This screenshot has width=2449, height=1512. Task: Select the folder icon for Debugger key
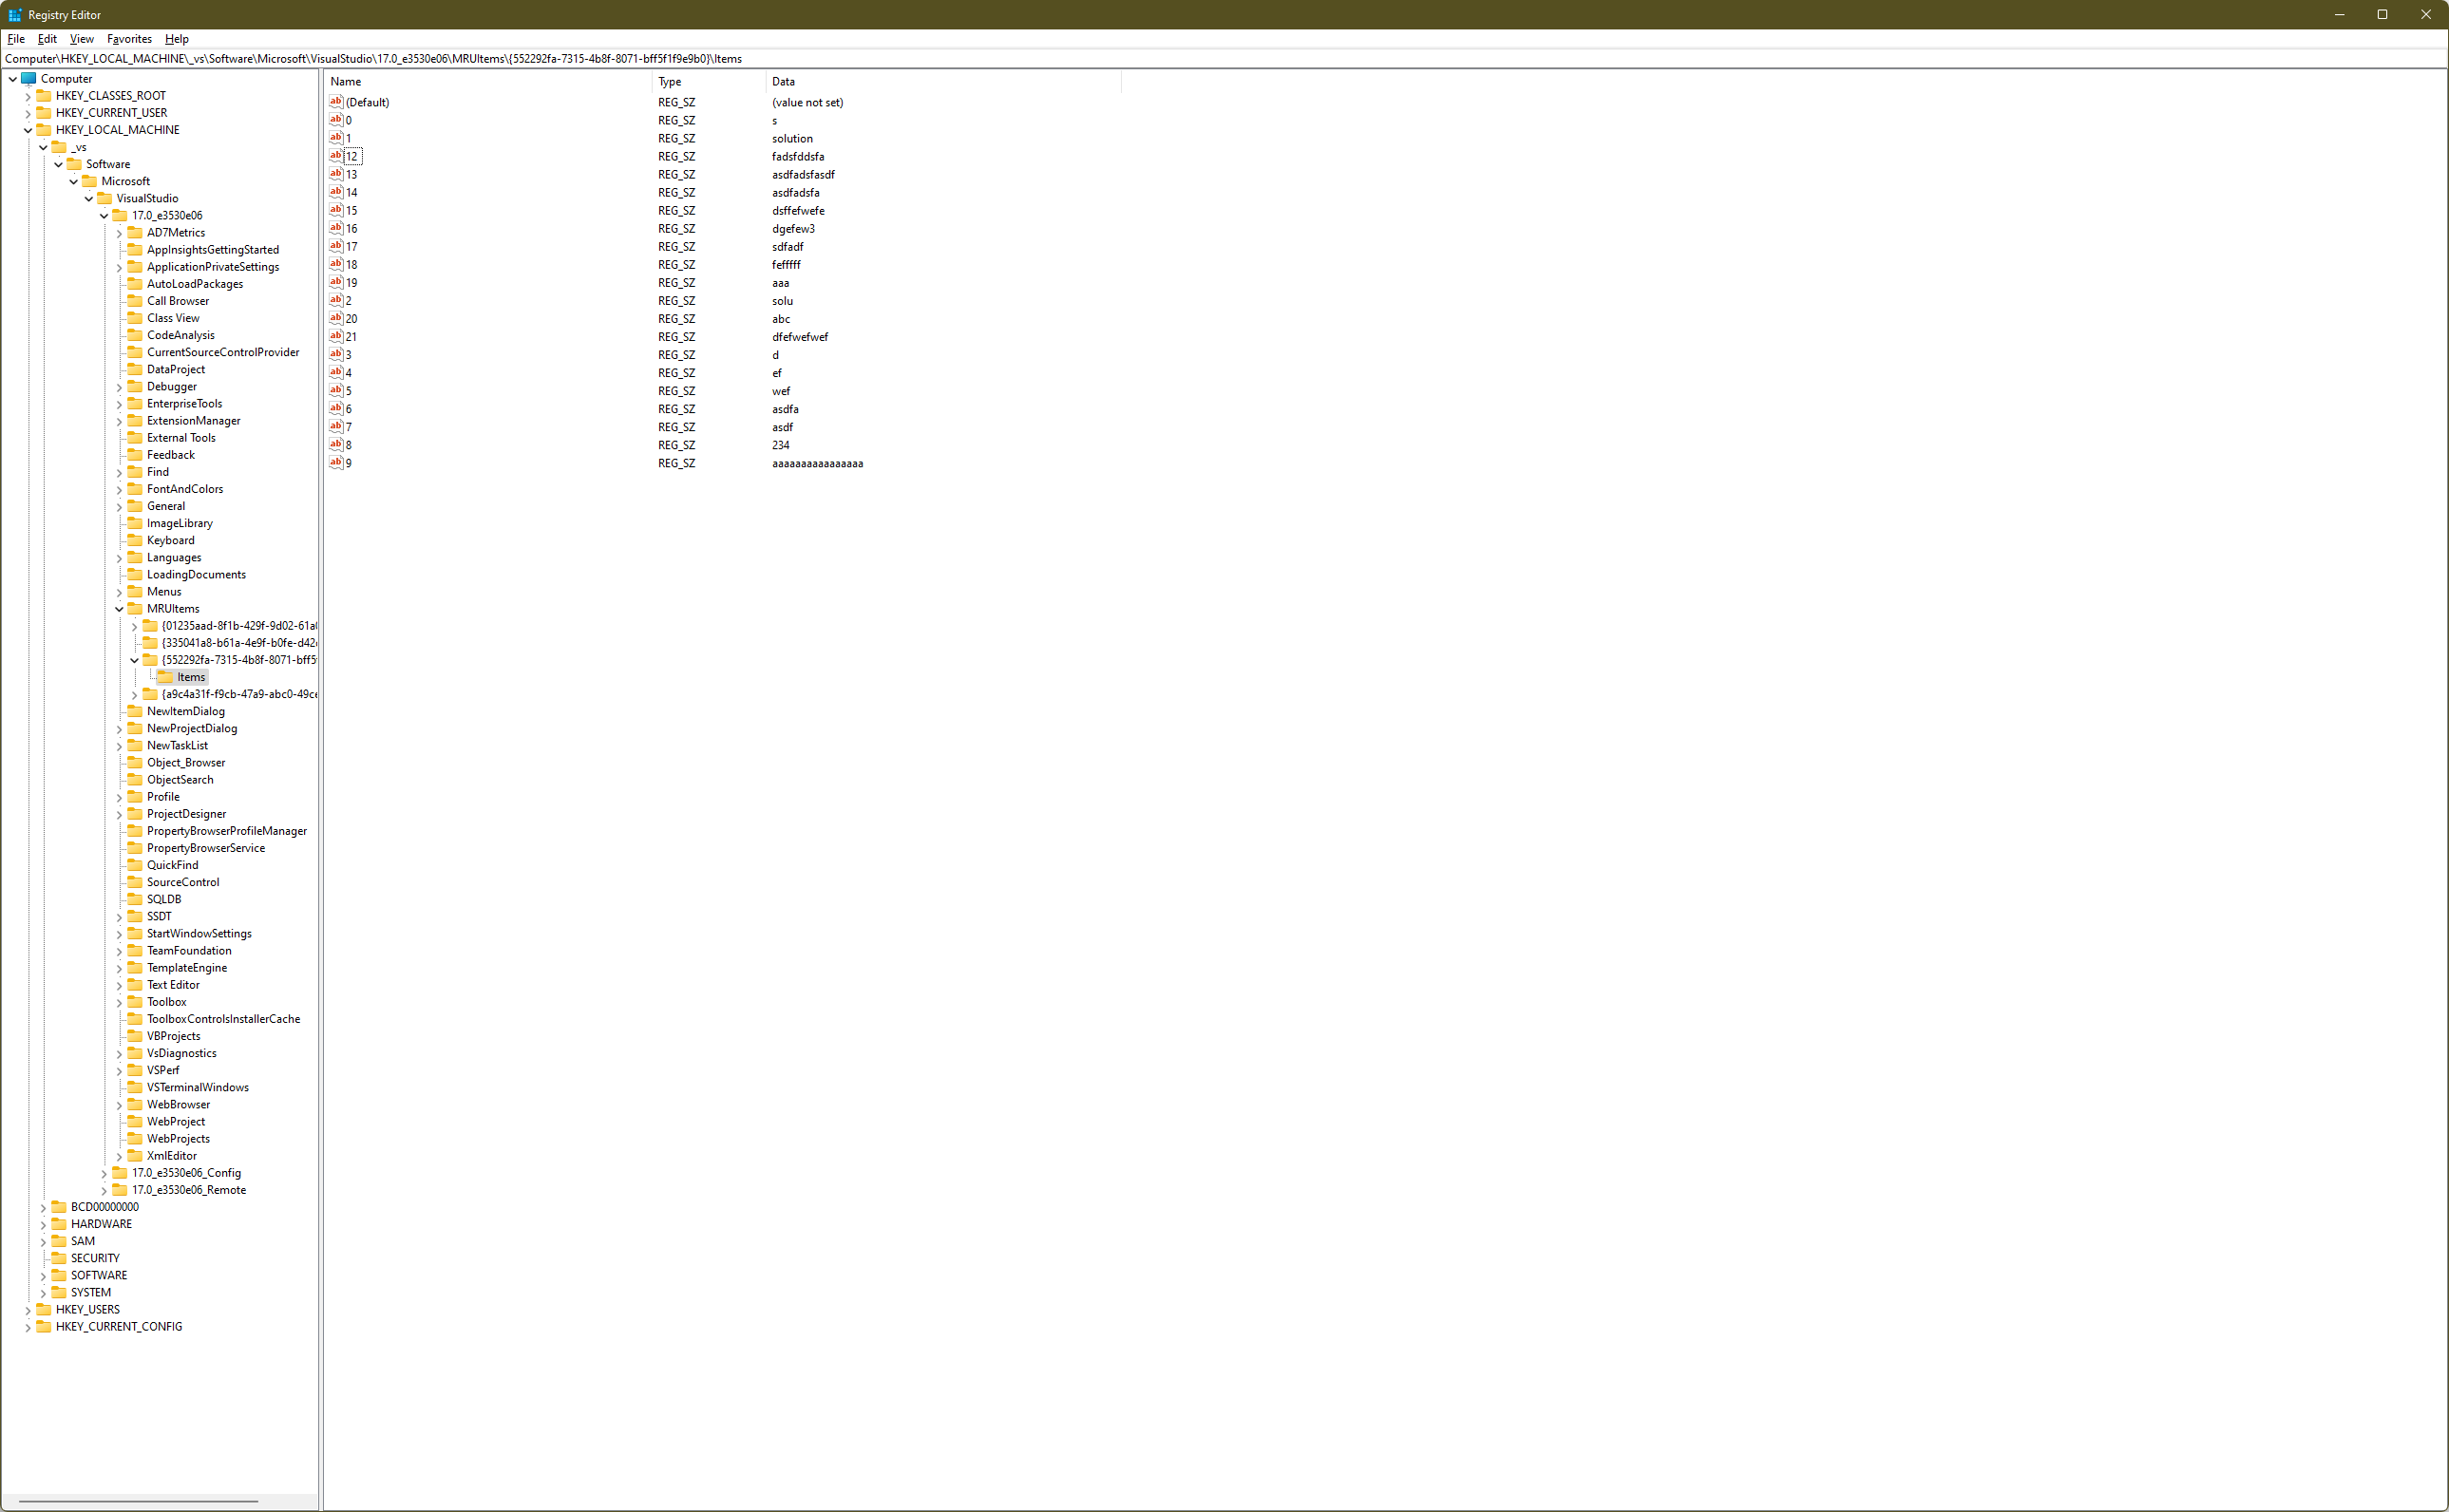tap(135, 386)
